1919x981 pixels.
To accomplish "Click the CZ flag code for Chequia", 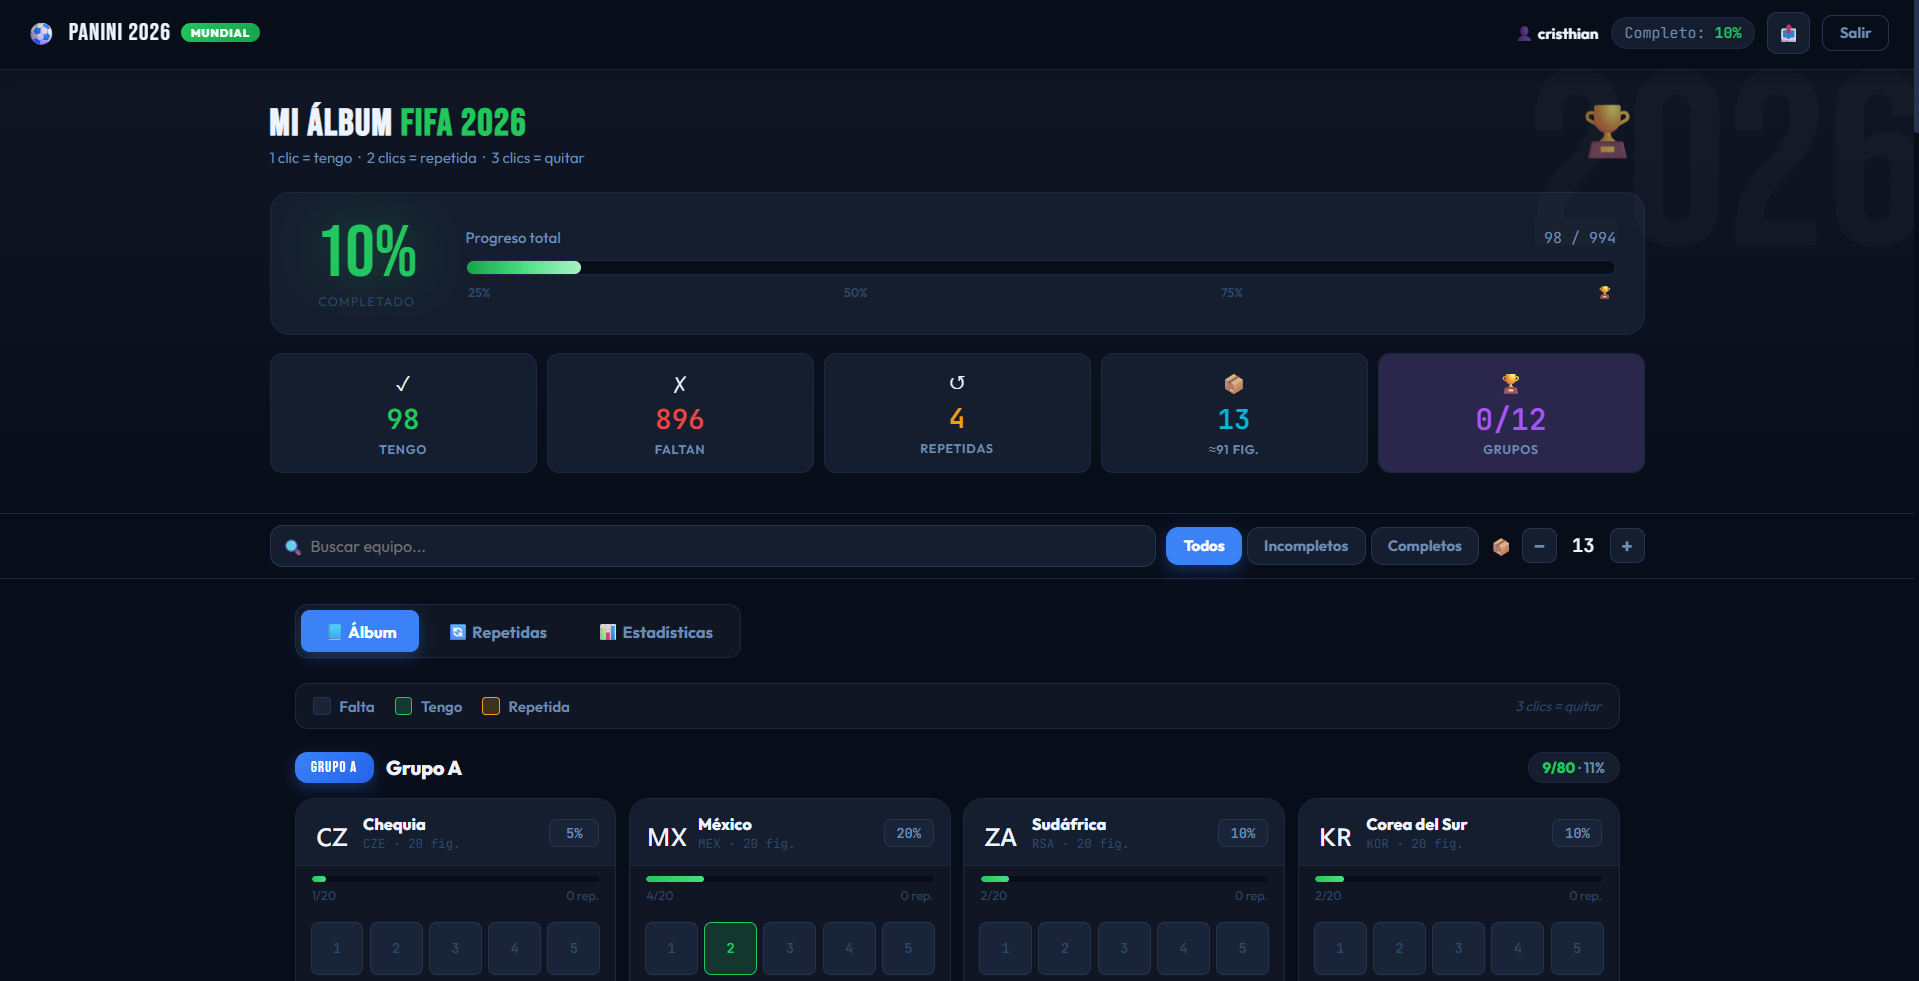I will [x=332, y=837].
